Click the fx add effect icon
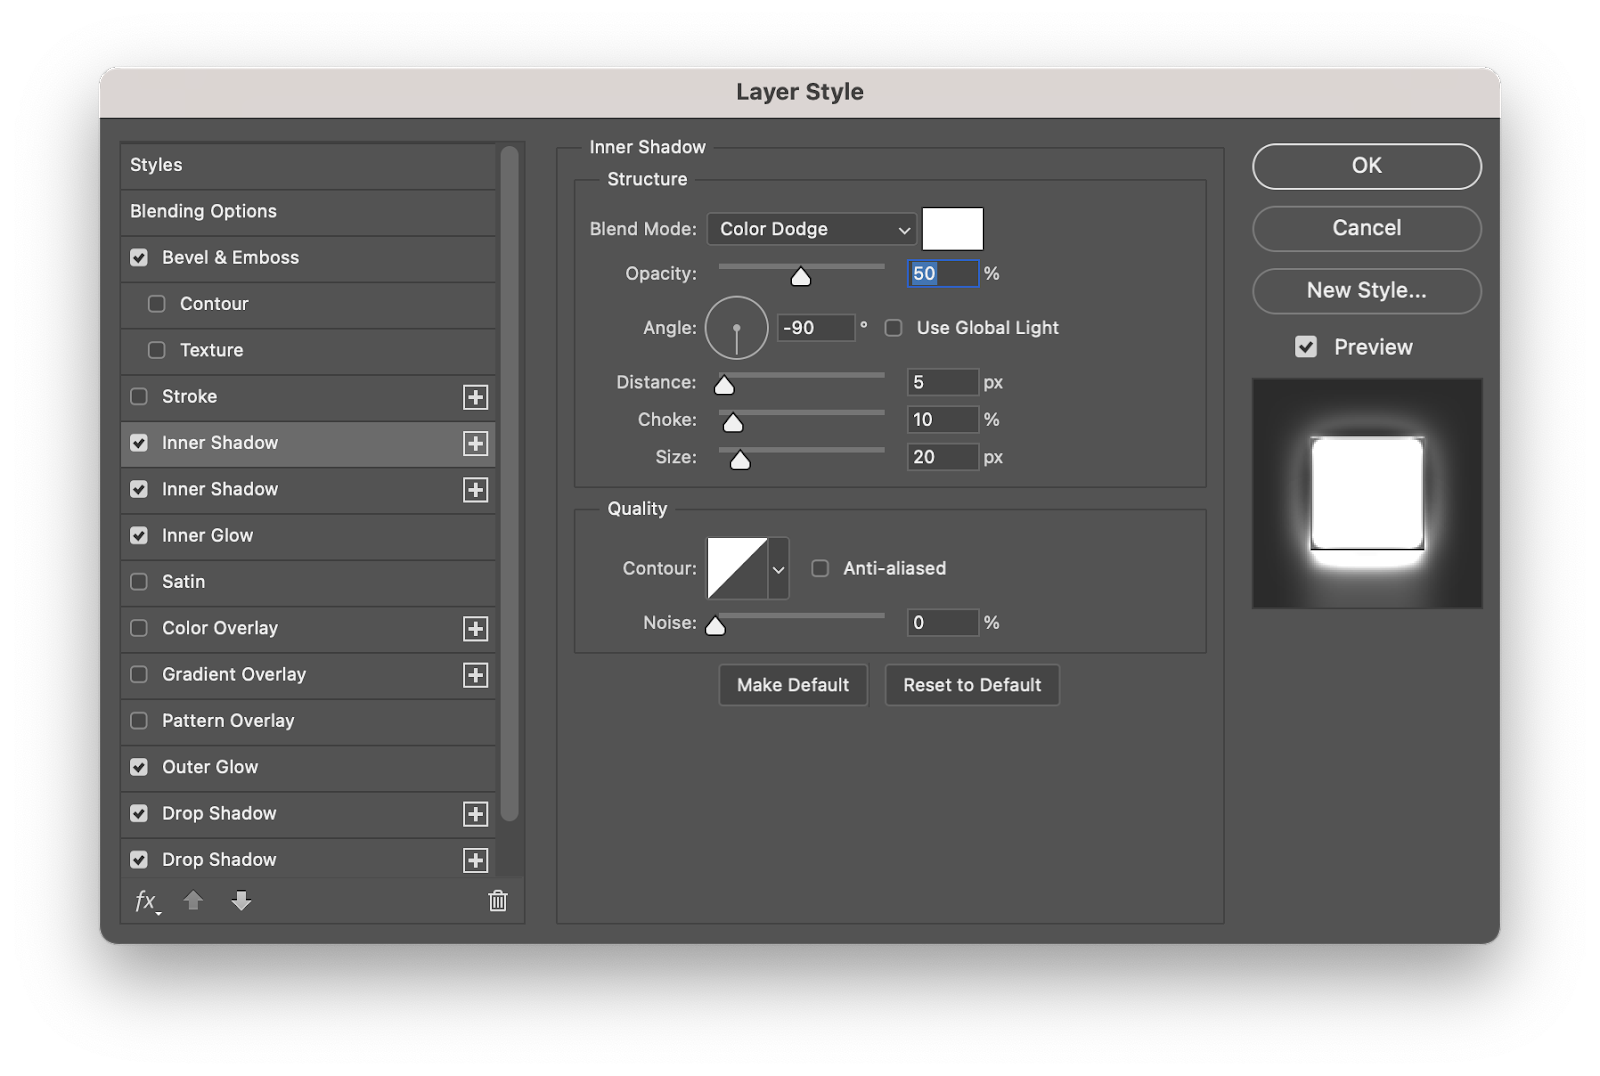This screenshot has height=1076, width=1600. pyautogui.click(x=146, y=901)
